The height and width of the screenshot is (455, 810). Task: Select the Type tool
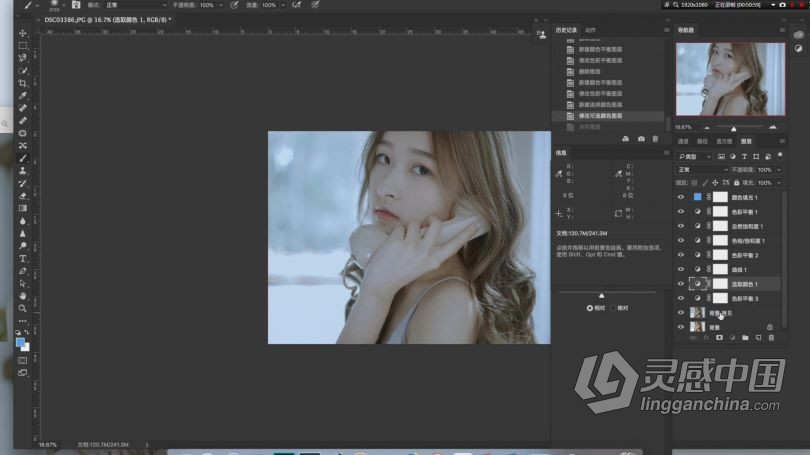coord(23,258)
